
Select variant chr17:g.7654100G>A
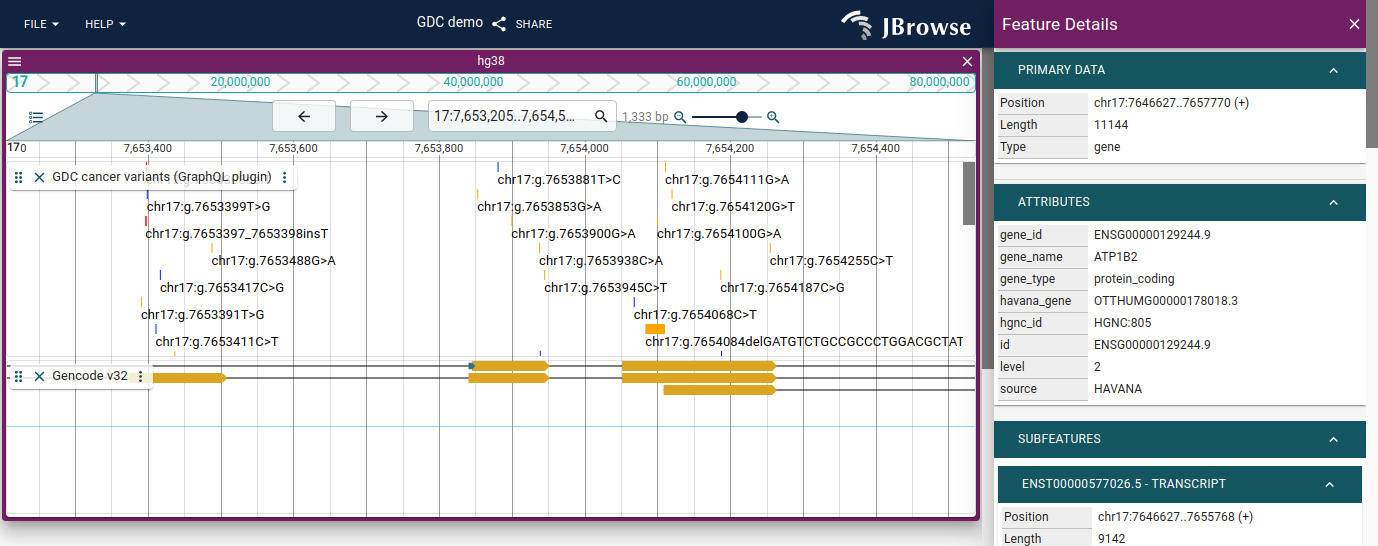point(719,234)
